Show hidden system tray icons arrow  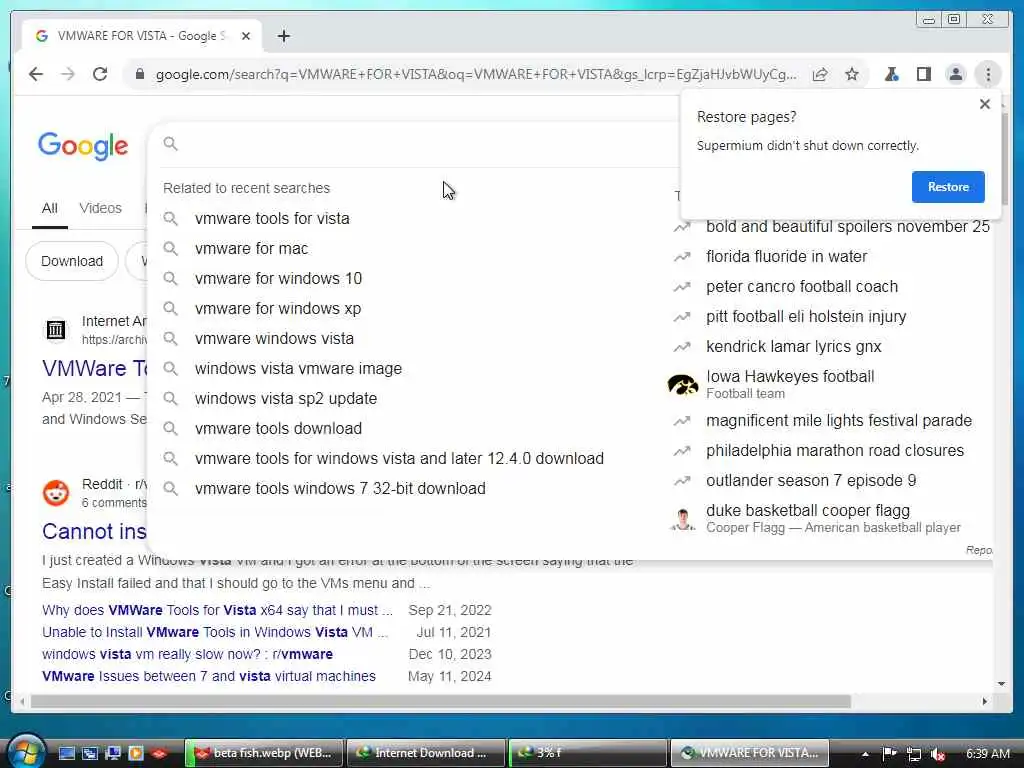click(865, 754)
